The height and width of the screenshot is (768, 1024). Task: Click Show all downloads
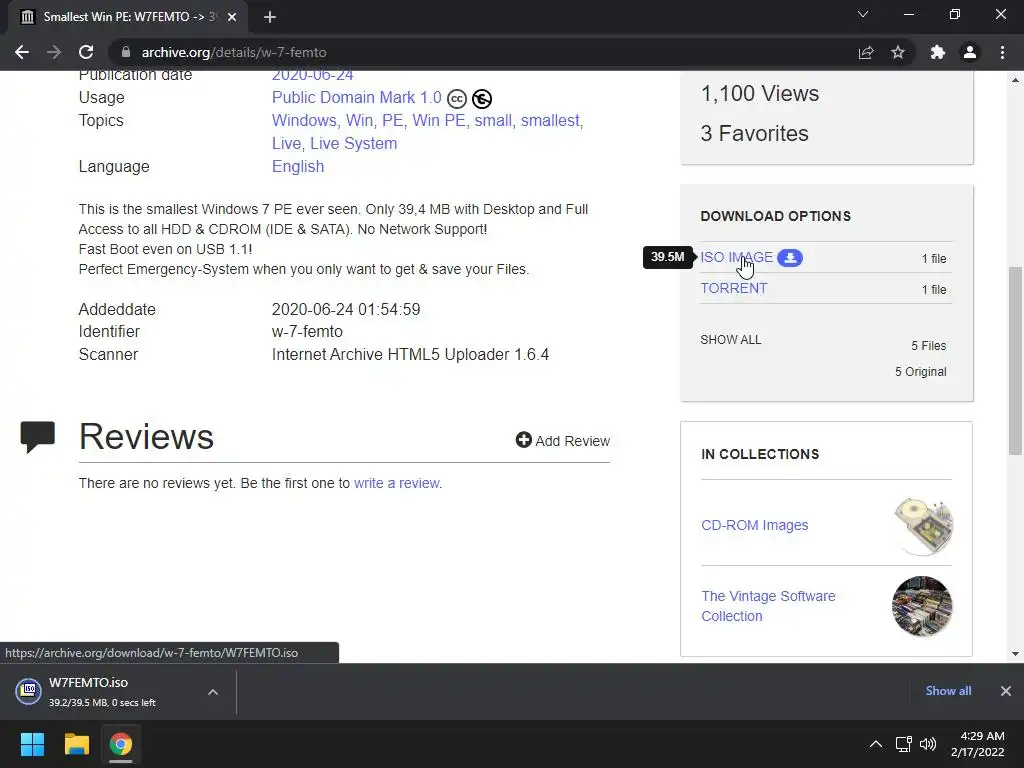[948, 691]
